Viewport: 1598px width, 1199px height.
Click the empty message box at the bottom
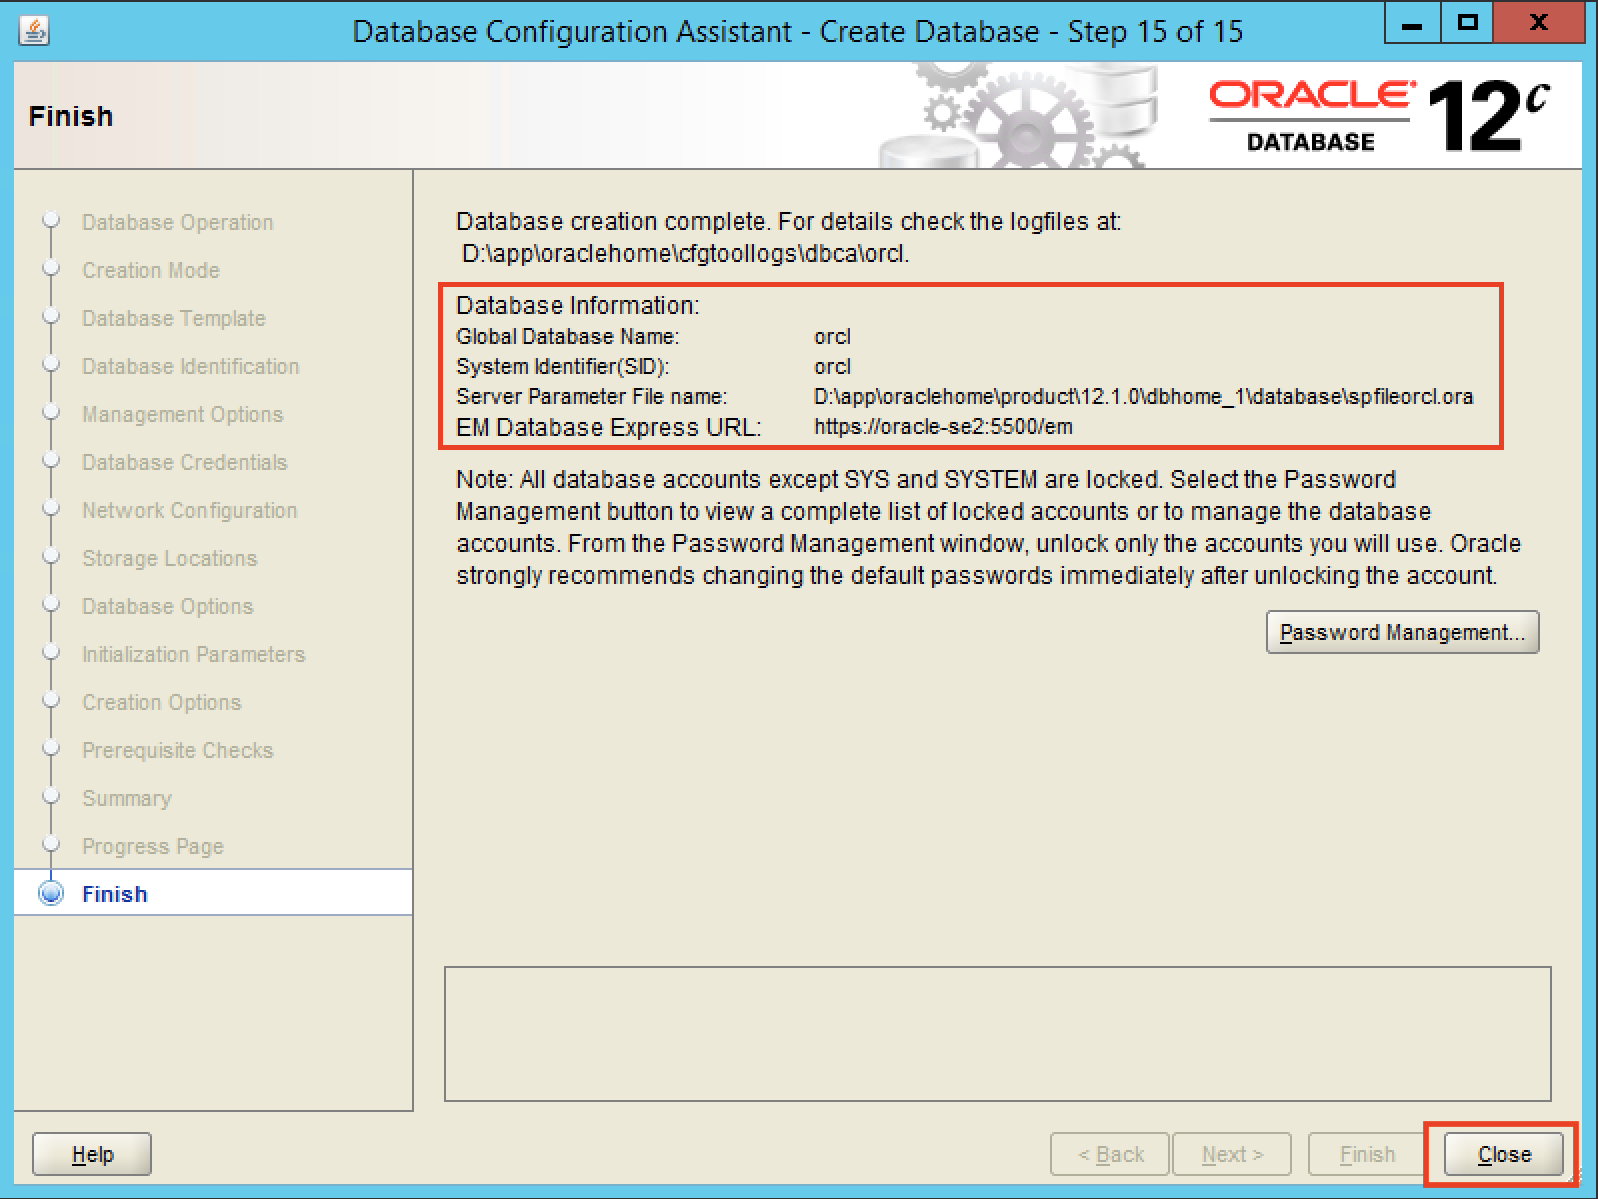[x=997, y=1033]
